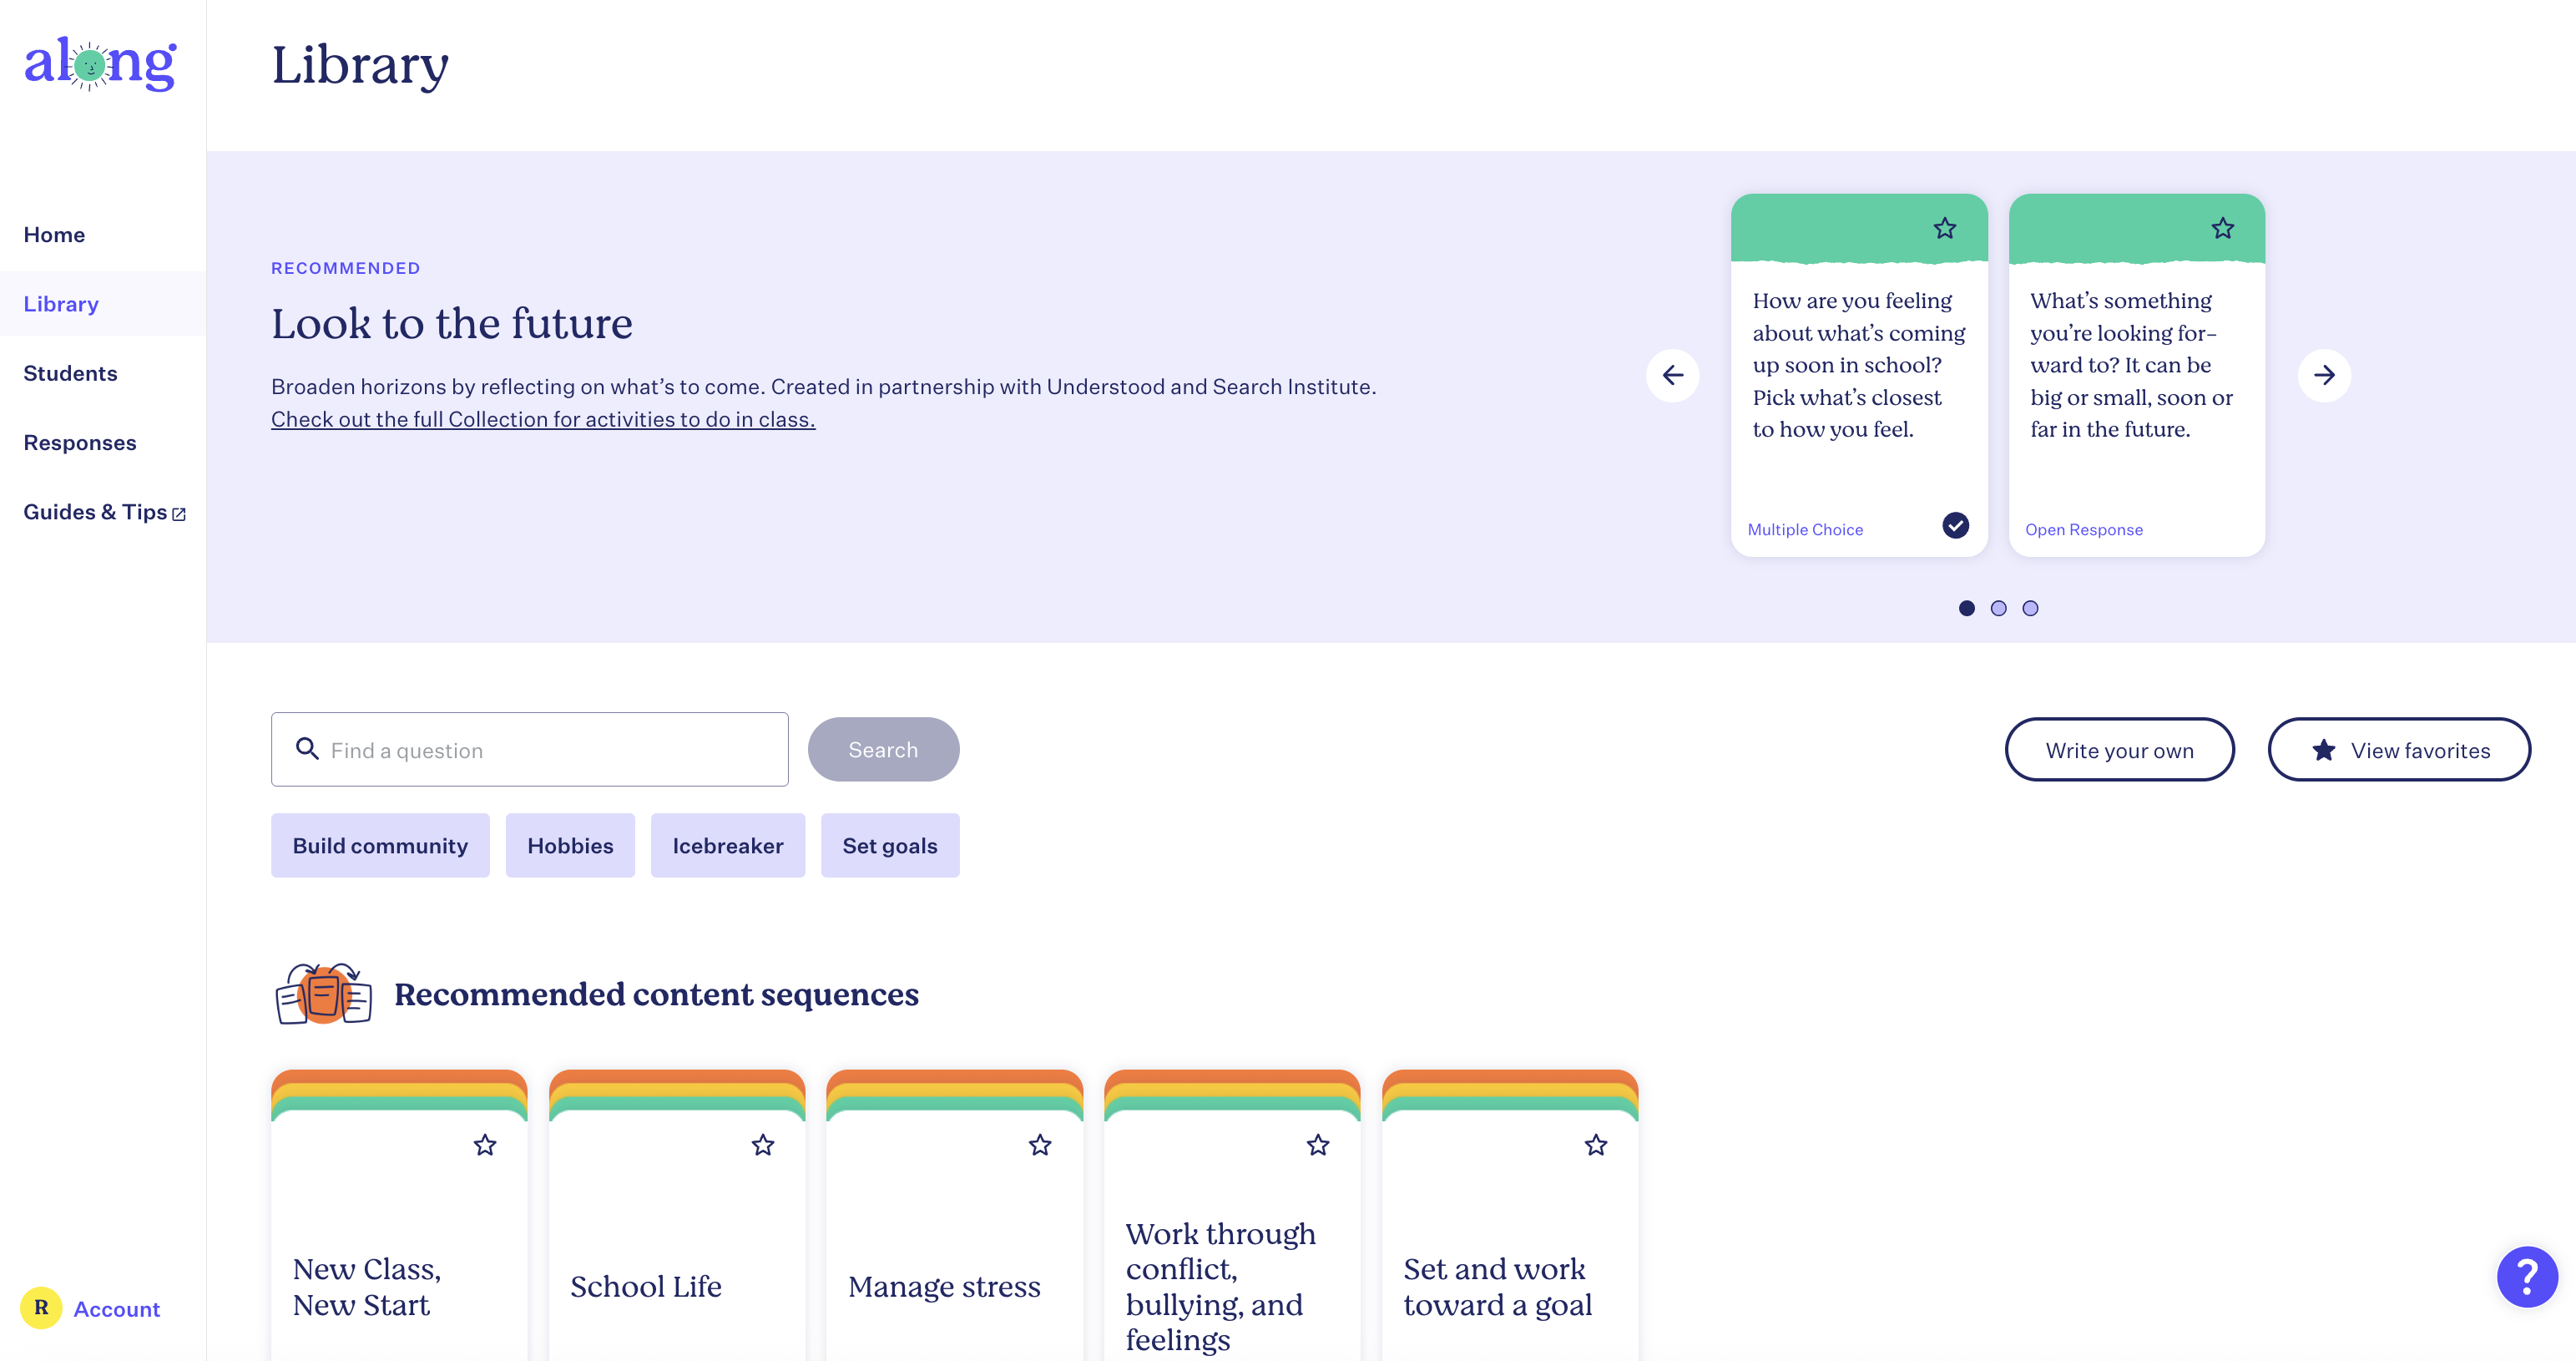Select the second carousel pagination dot
The width and height of the screenshot is (2576, 1361).
point(1999,608)
